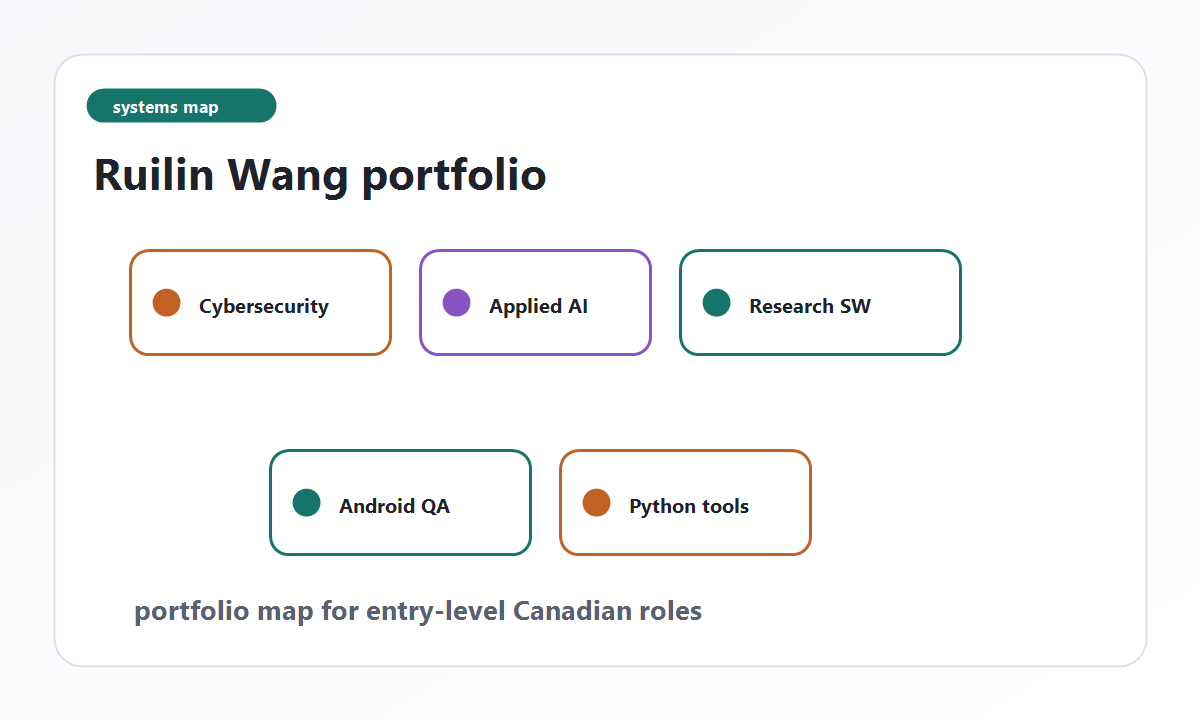The image size is (1200, 720).
Task: Click the orange dot beside Cybersecurity
Action: (x=166, y=302)
